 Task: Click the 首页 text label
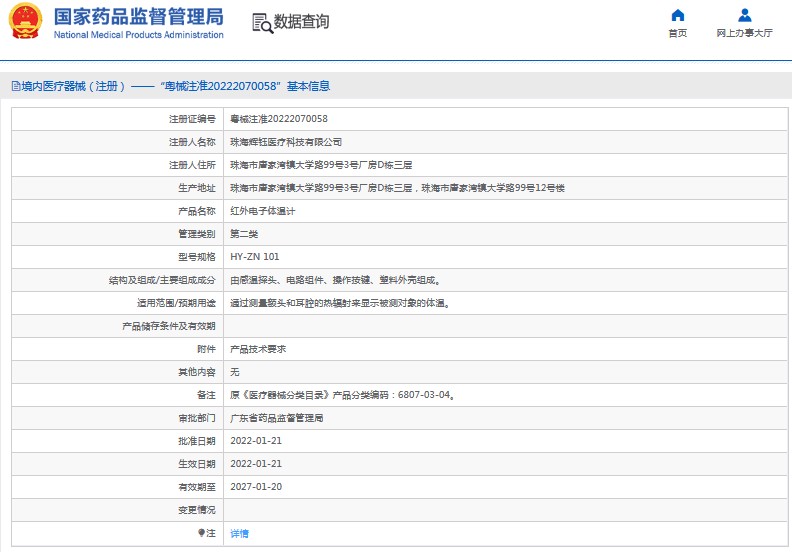(x=677, y=33)
